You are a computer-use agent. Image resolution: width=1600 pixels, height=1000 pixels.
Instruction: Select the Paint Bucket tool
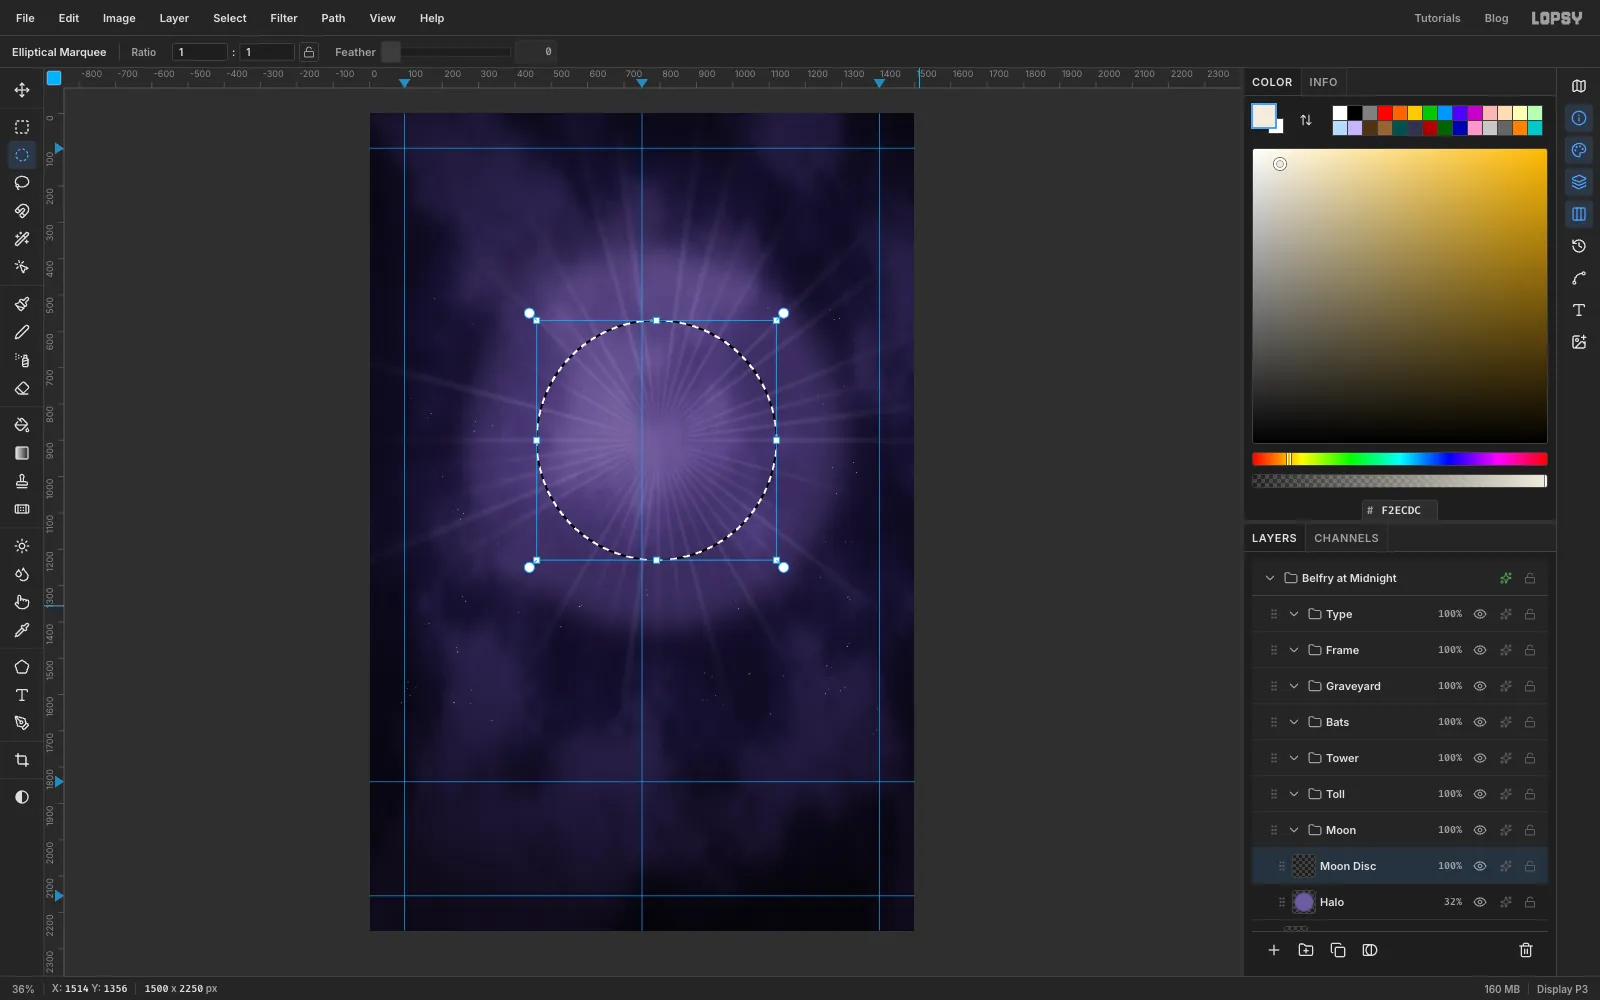[22, 425]
